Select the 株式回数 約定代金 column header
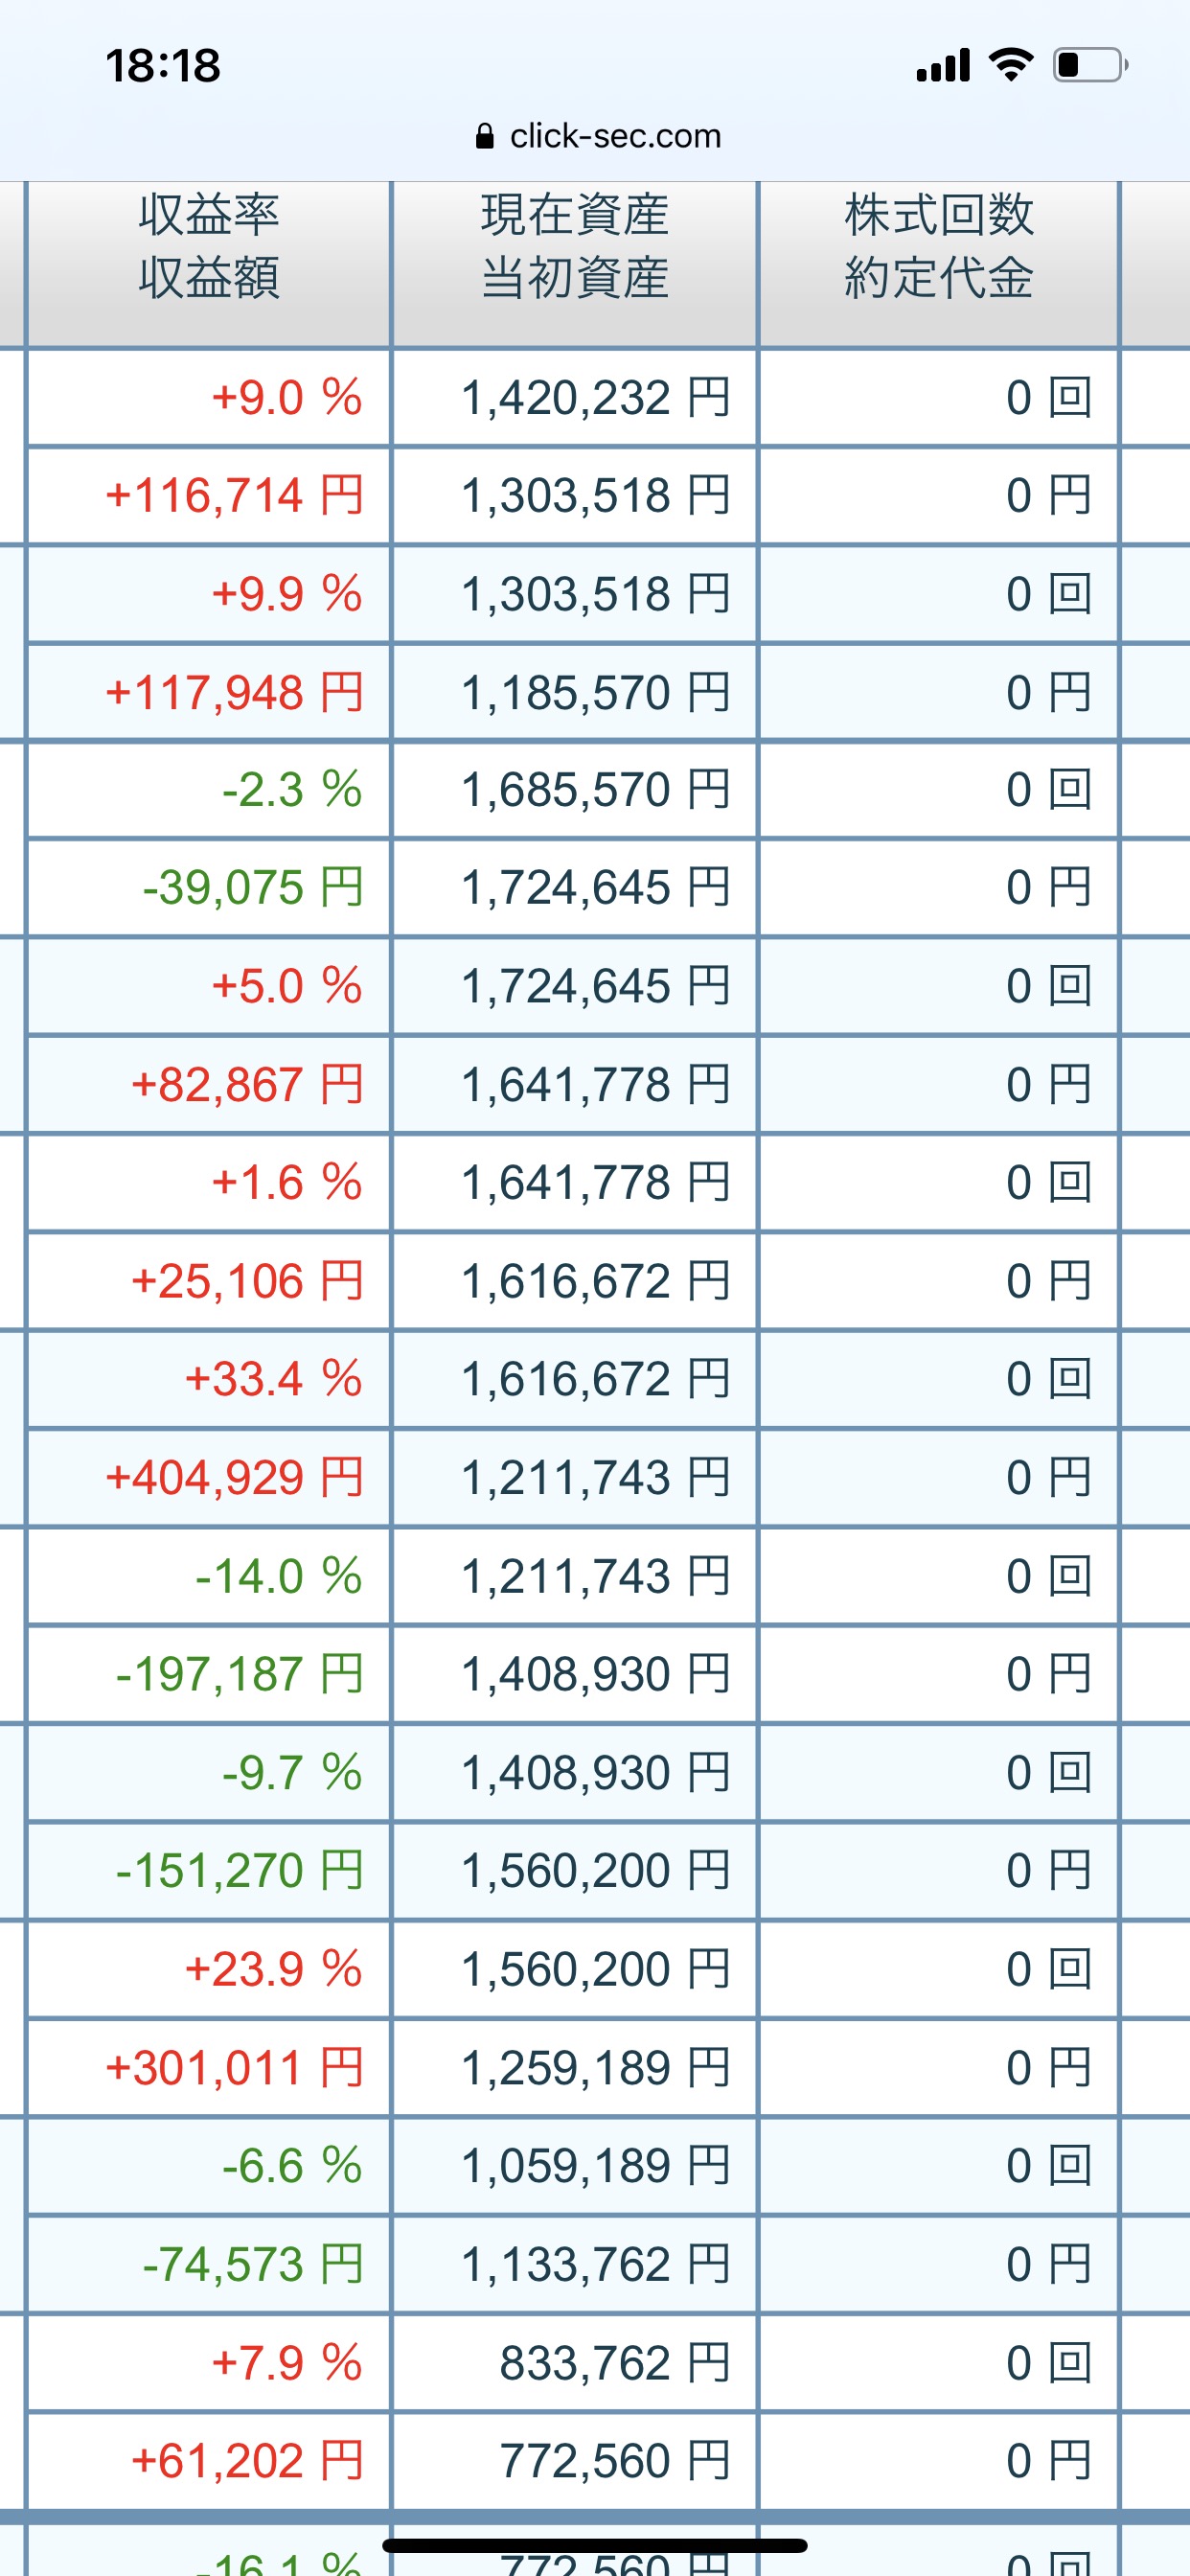 938,247
